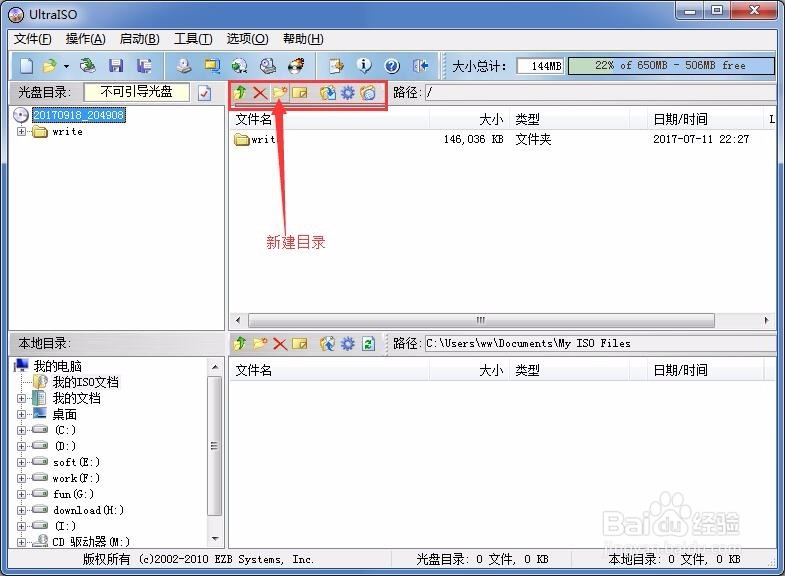Expand the 桌面 tree node
This screenshot has width=785, height=576.
[21, 414]
